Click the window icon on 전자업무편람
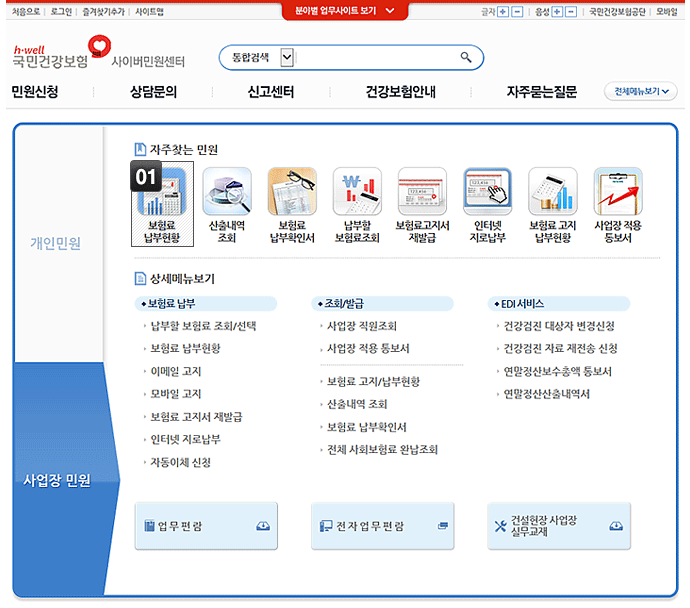 pos(443,526)
